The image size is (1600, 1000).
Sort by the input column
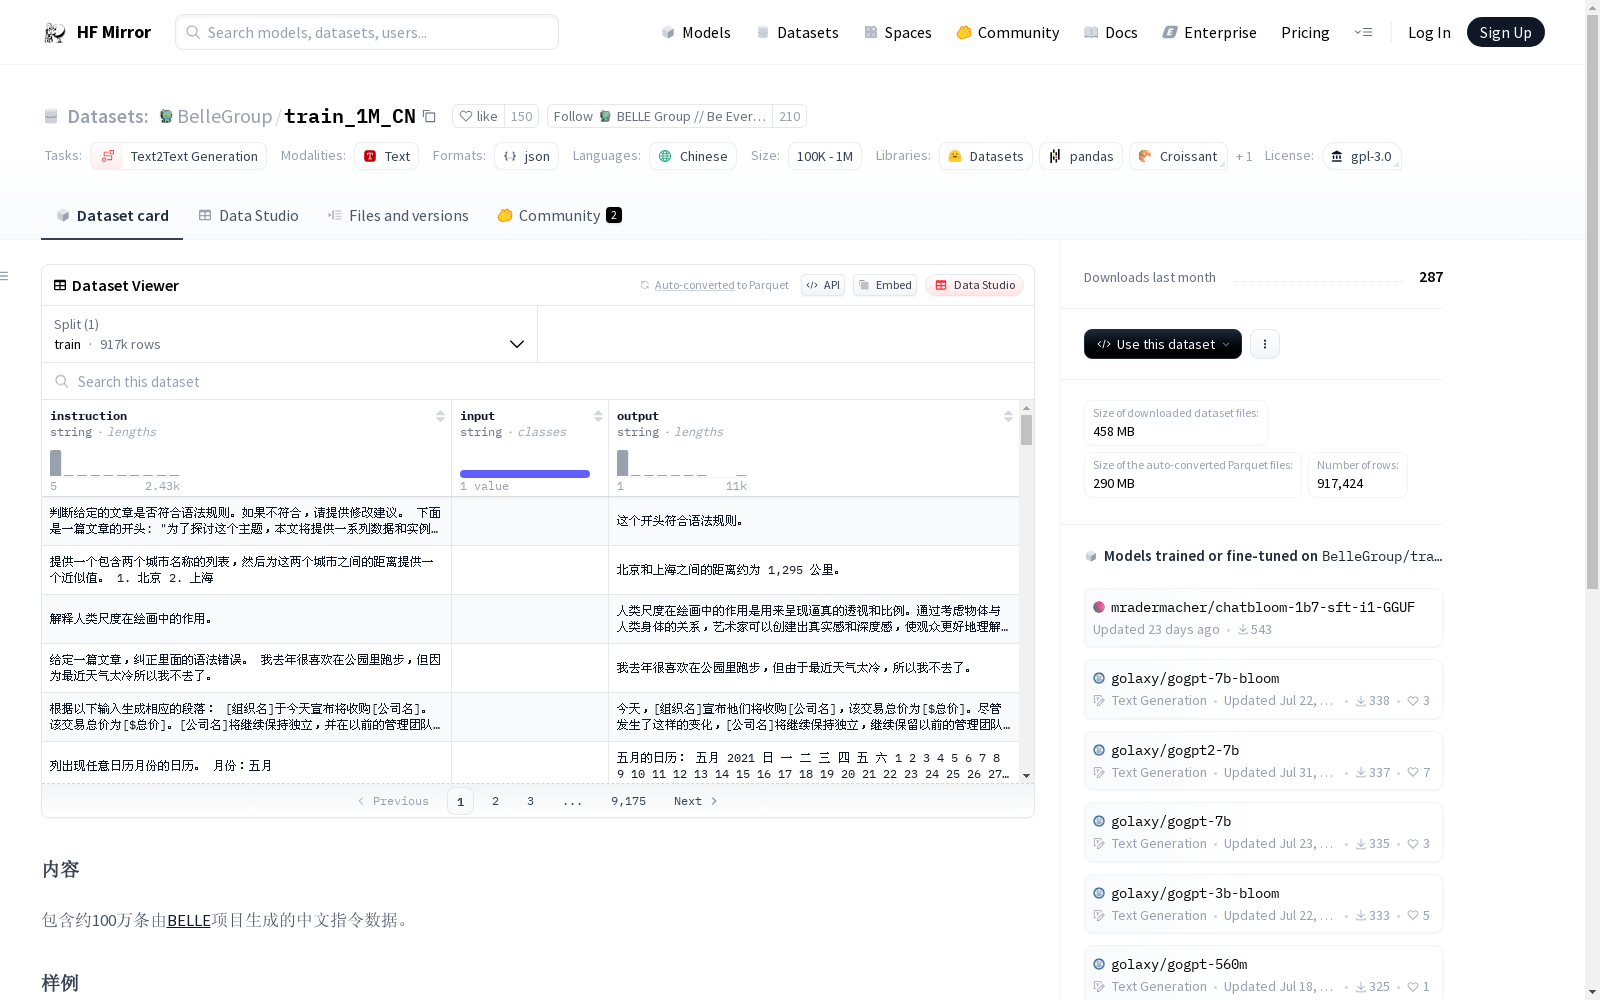click(598, 416)
